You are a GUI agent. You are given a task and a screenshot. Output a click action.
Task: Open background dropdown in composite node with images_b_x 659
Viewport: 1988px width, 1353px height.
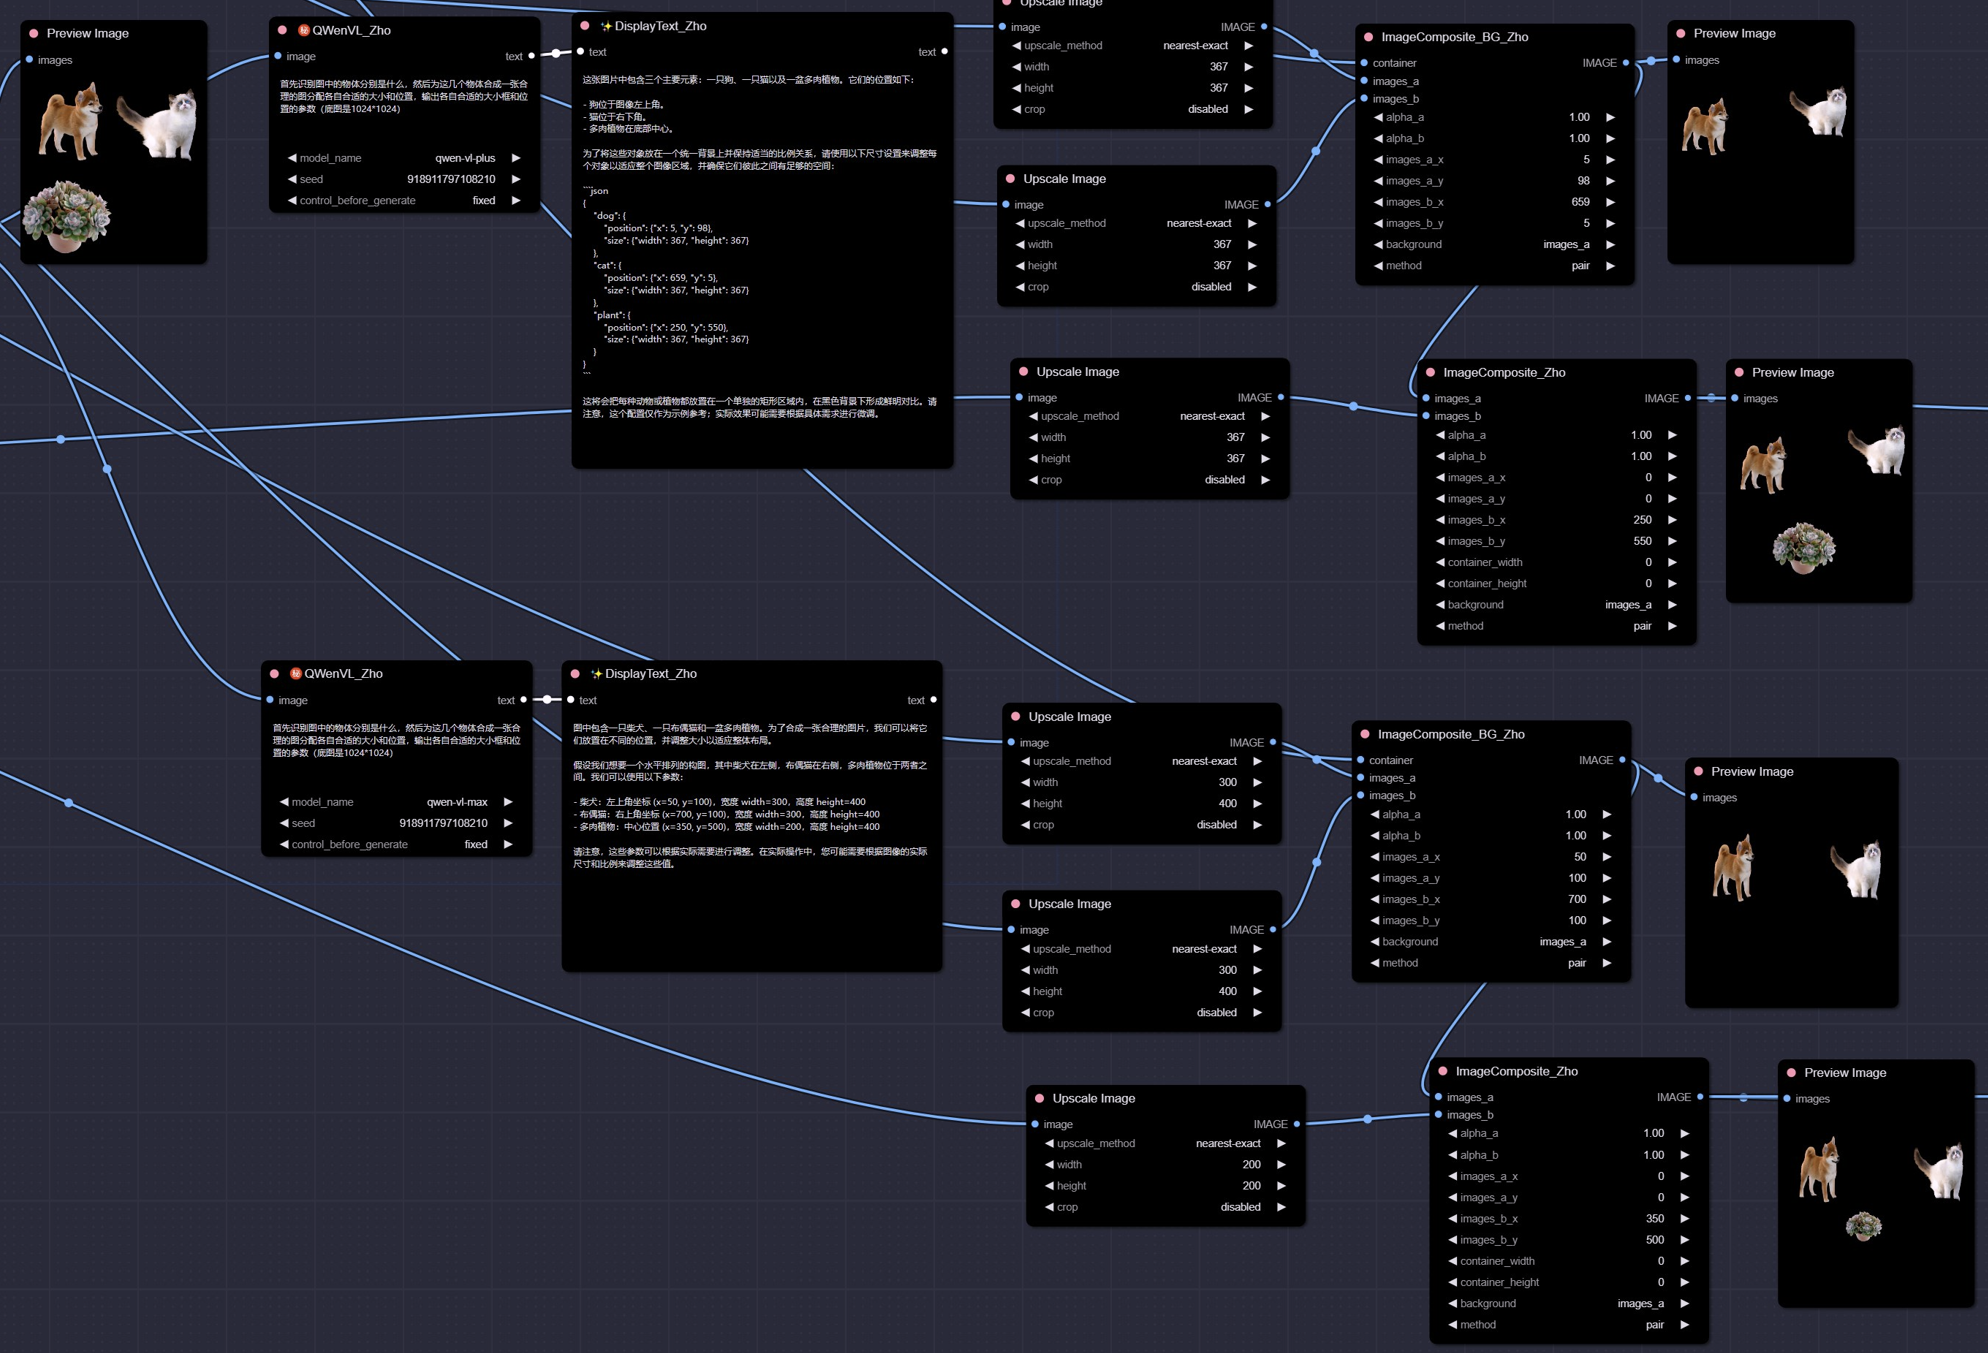click(x=1494, y=244)
